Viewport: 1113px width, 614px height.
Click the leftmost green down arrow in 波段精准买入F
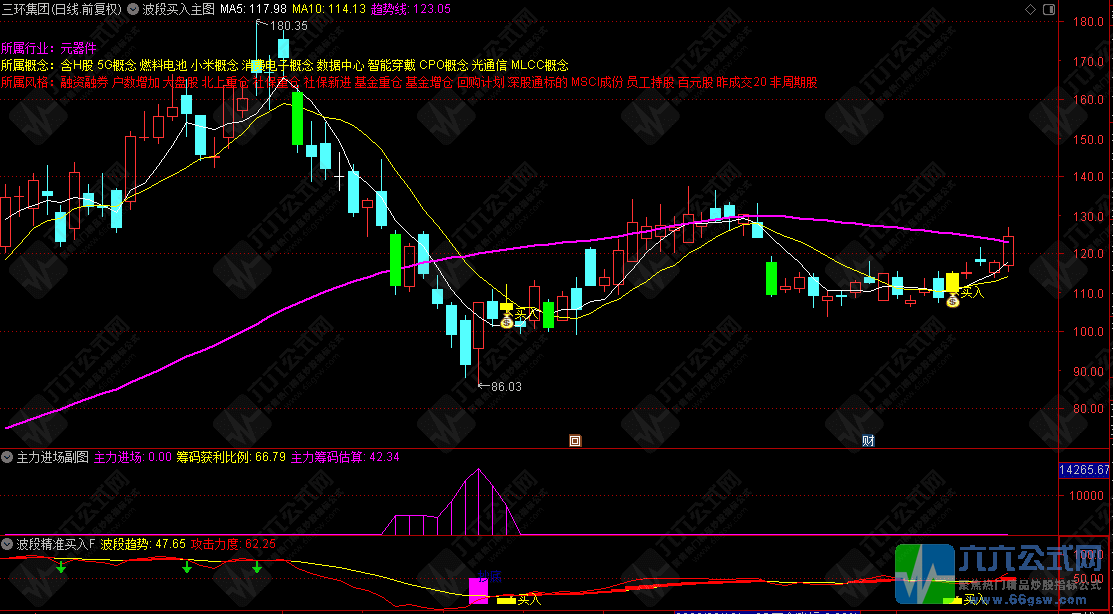(x=61, y=566)
